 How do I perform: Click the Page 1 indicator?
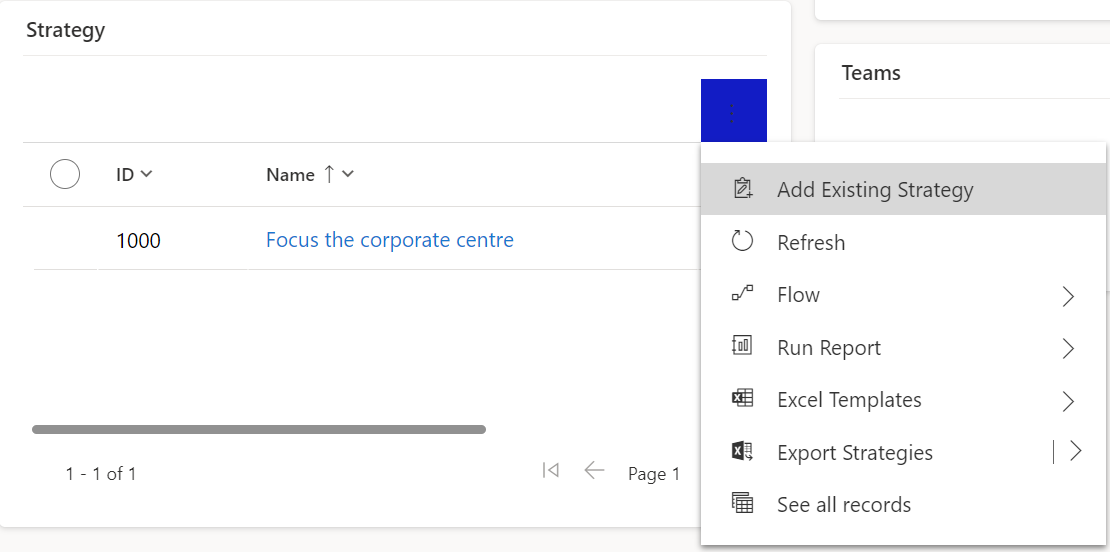653,474
